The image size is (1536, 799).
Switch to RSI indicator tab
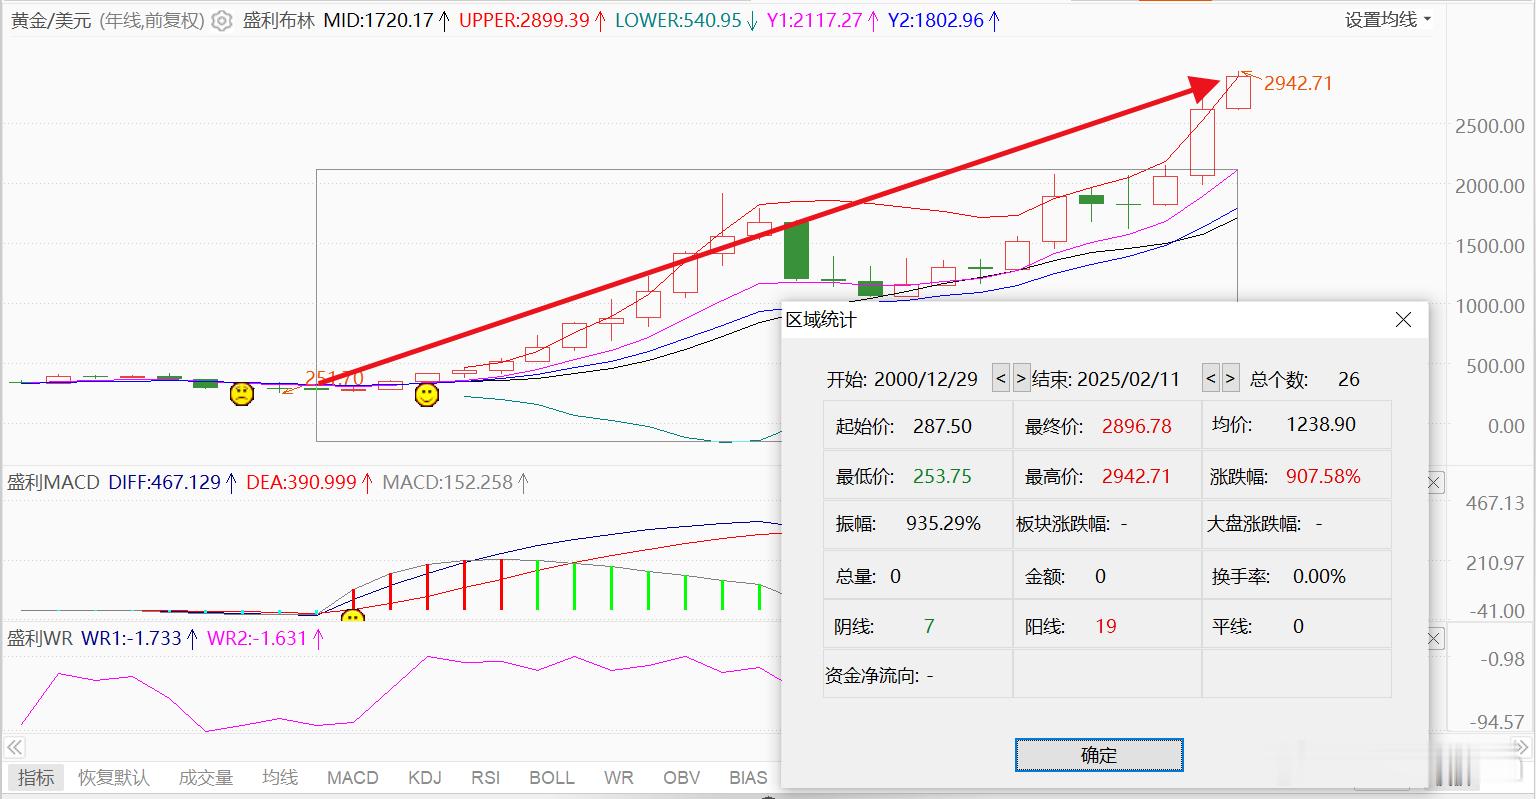coord(486,778)
